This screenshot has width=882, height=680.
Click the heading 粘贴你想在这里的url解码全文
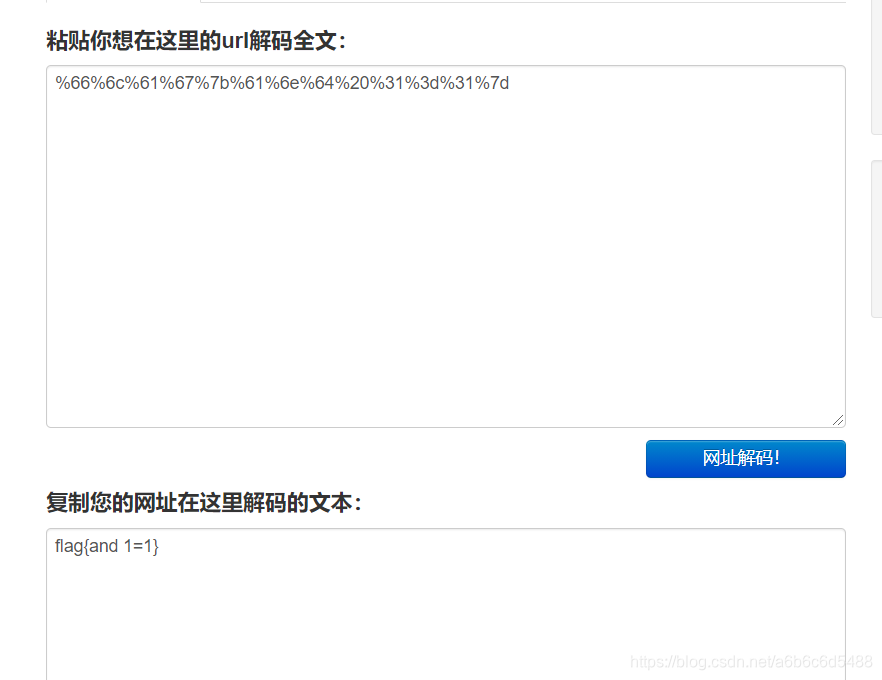[196, 41]
